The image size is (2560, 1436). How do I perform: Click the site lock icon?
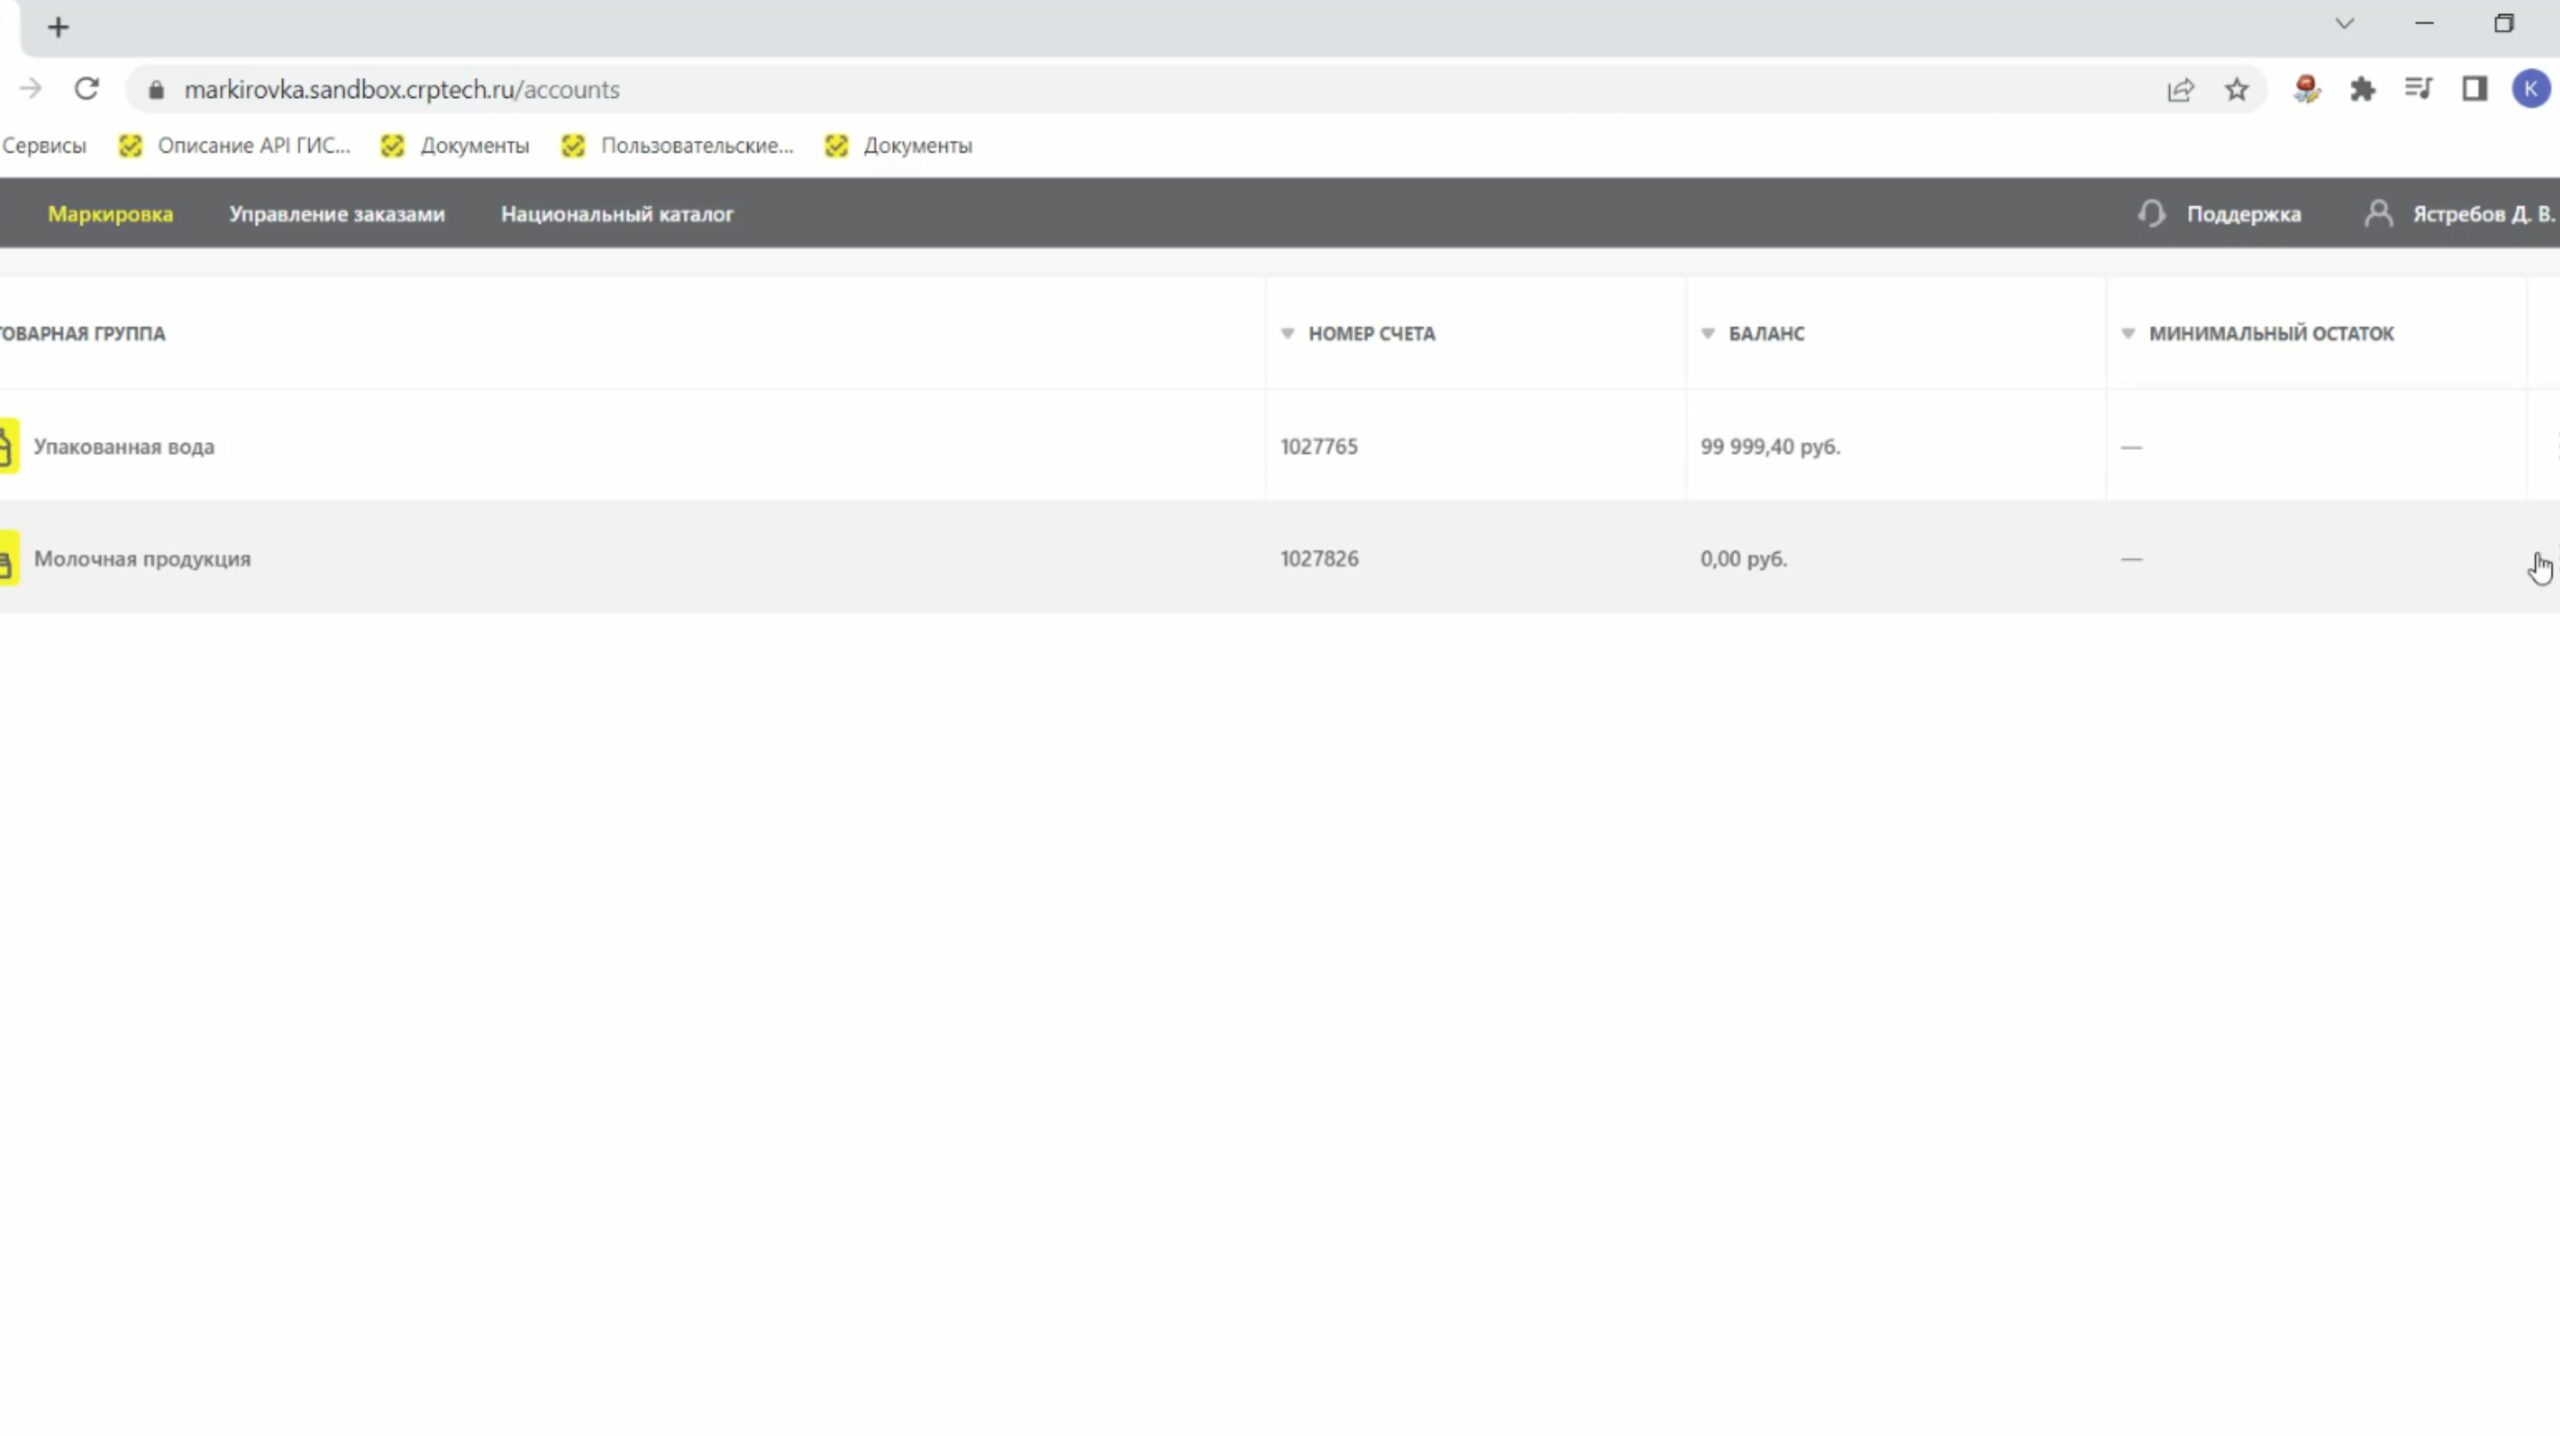[x=155, y=90]
